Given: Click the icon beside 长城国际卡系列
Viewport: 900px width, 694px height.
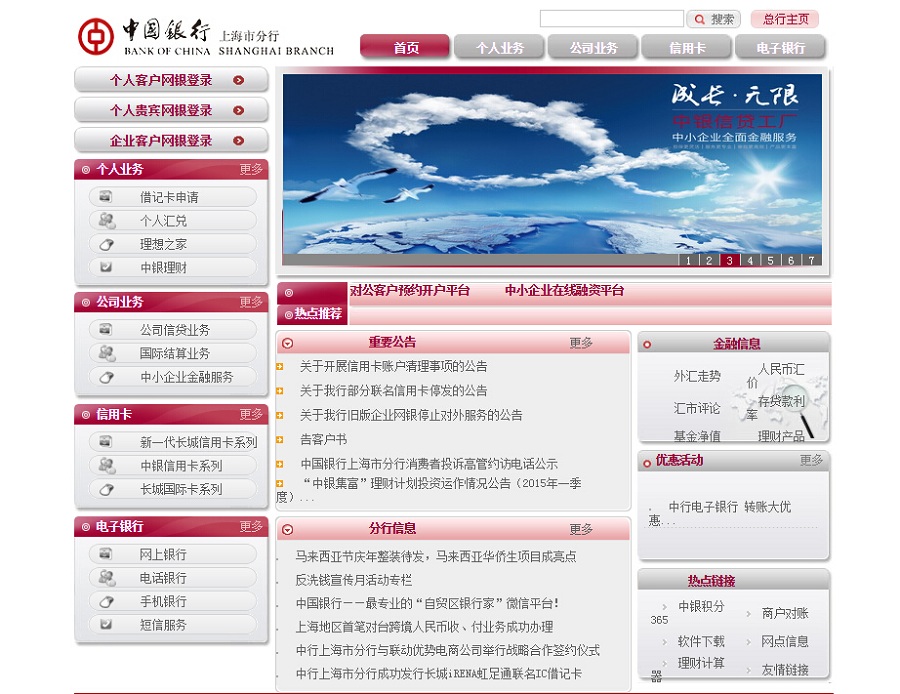Looking at the screenshot, I should pos(106,490).
